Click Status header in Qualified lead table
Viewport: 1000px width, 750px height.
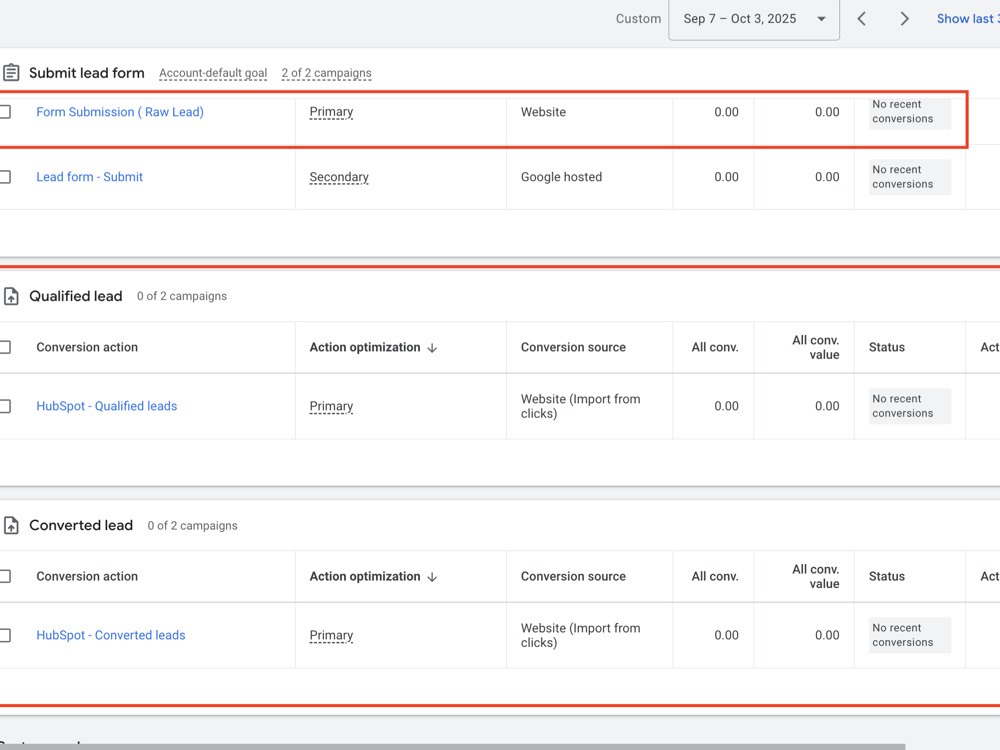[x=886, y=348]
